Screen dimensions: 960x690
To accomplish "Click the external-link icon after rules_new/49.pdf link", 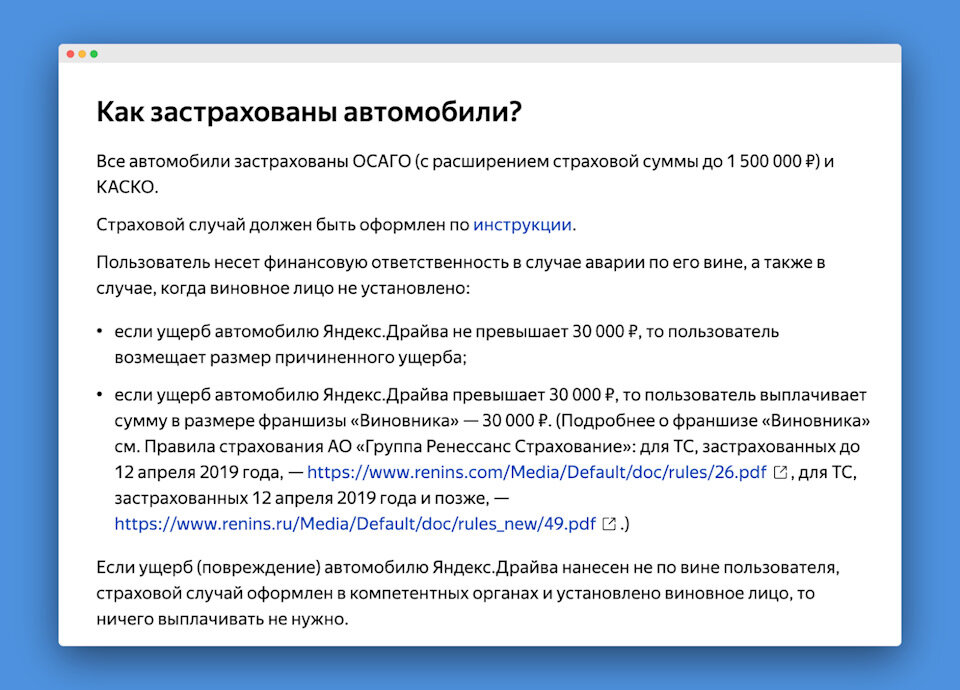I will 609,523.
